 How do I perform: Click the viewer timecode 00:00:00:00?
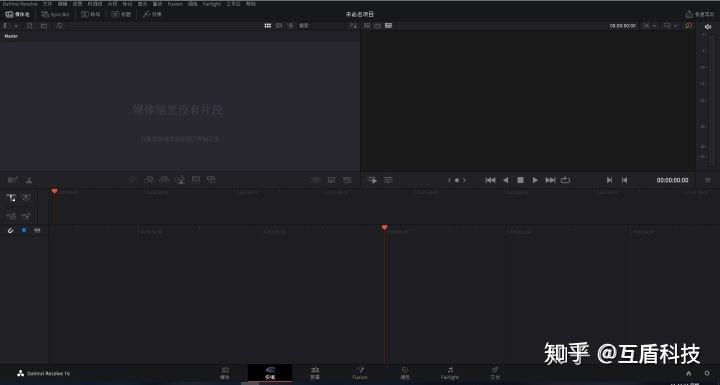click(672, 180)
